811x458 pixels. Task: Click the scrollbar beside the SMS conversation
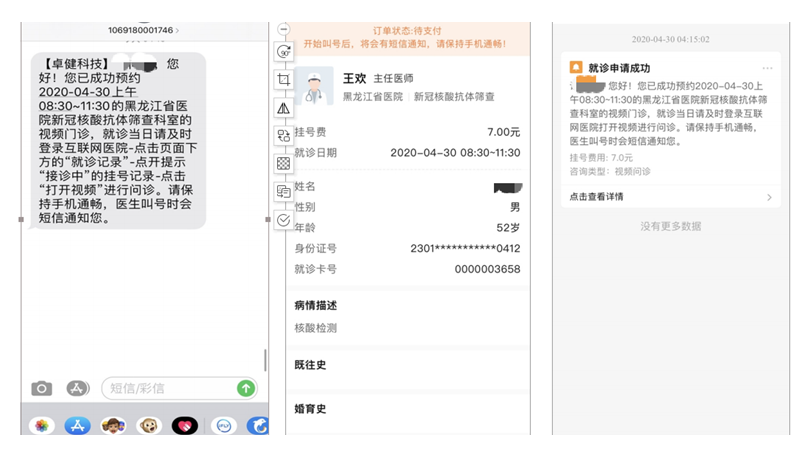click(x=265, y=360)
